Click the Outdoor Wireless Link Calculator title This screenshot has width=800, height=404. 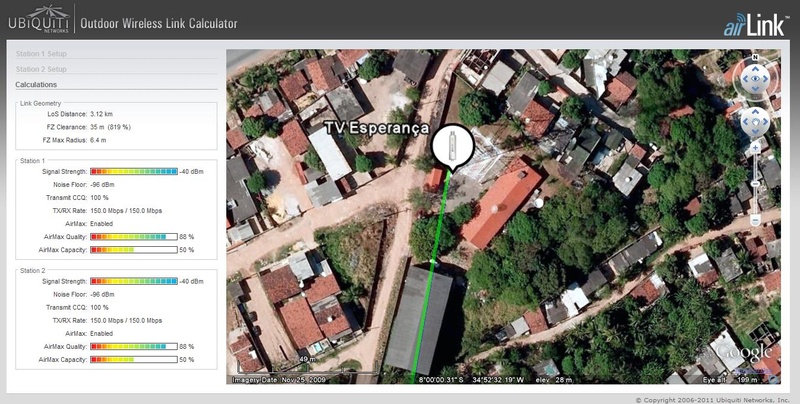click(x=159, y=23)
